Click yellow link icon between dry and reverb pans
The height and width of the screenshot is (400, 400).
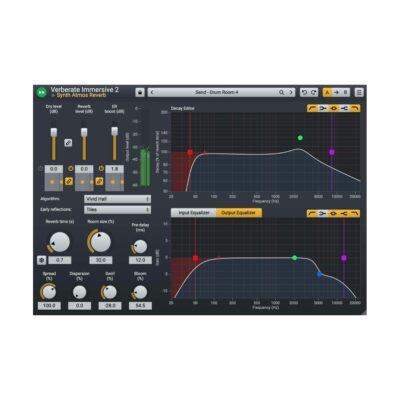[x=69, y=181]
